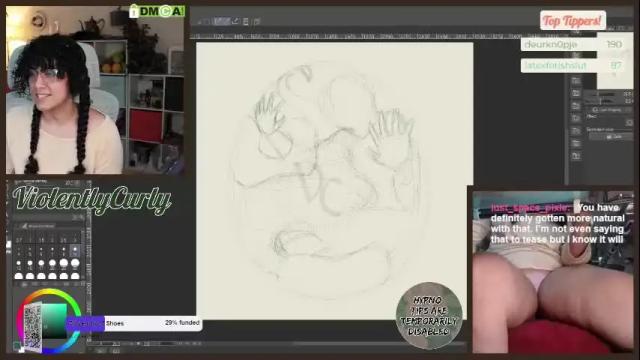Click the highlighted button in the top command bar

coord(222,21)
